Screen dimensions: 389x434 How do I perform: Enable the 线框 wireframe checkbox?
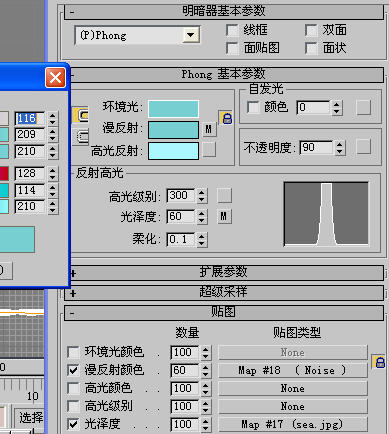tap(232, 30)
